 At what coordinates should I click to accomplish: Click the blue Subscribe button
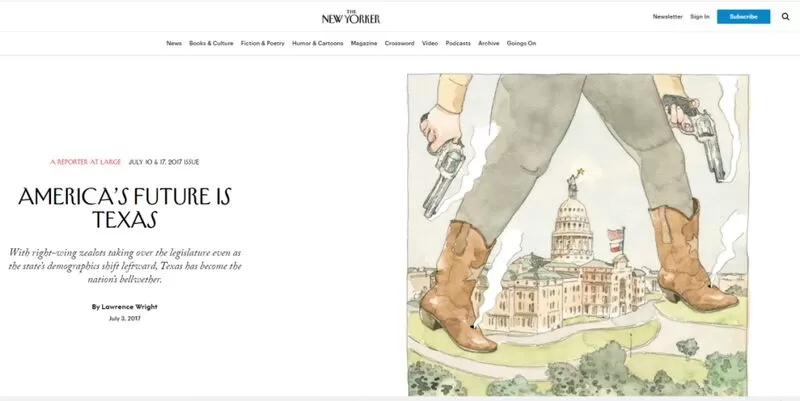[743, 17]
